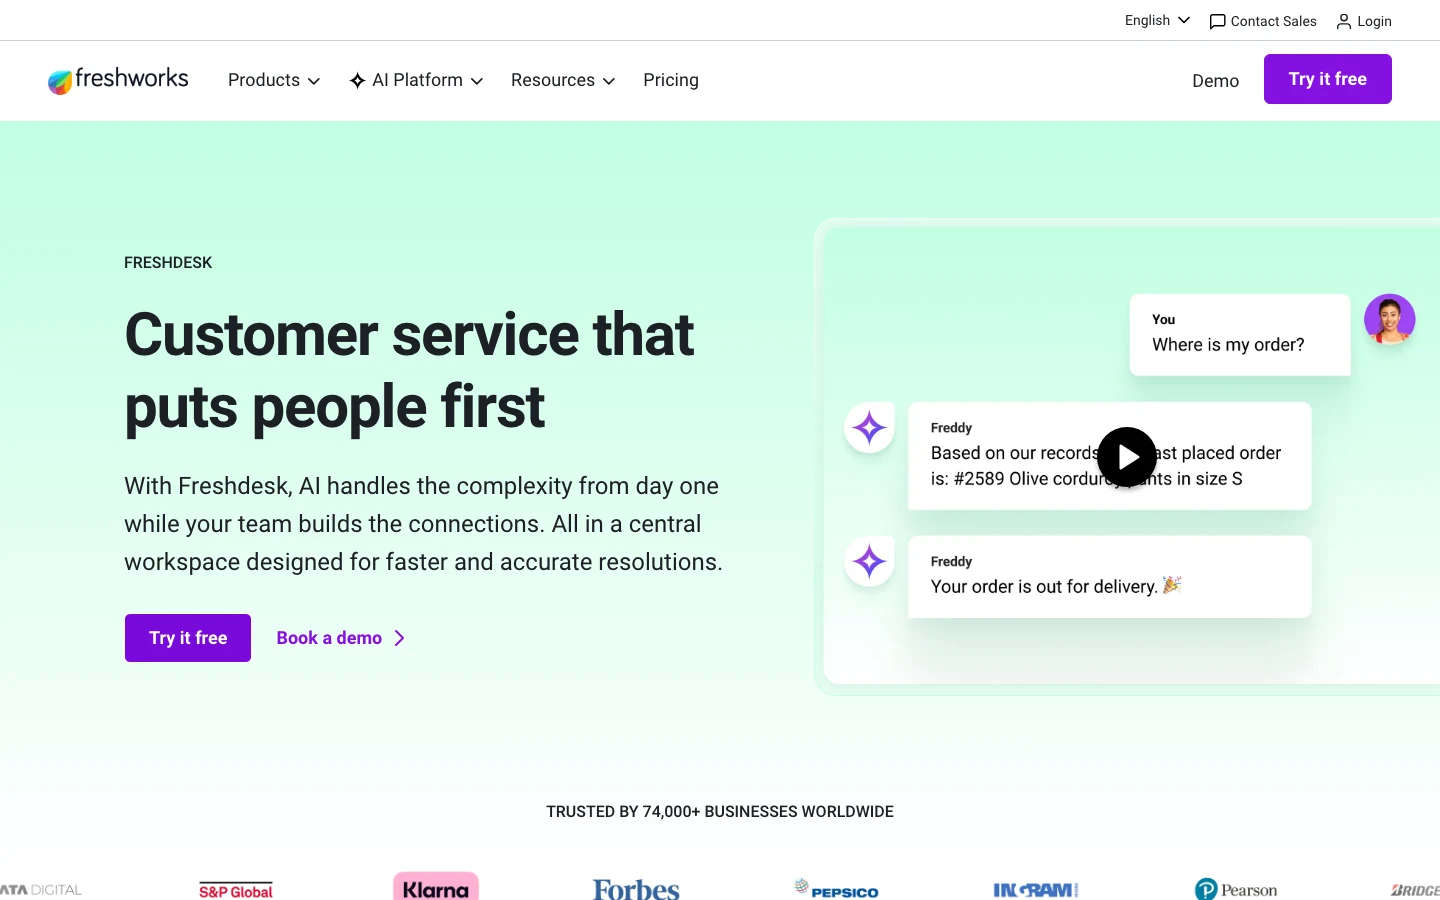The image size is (1440, 900).
Task: Click the FRESHDESK label
Action: coord(168,263)
